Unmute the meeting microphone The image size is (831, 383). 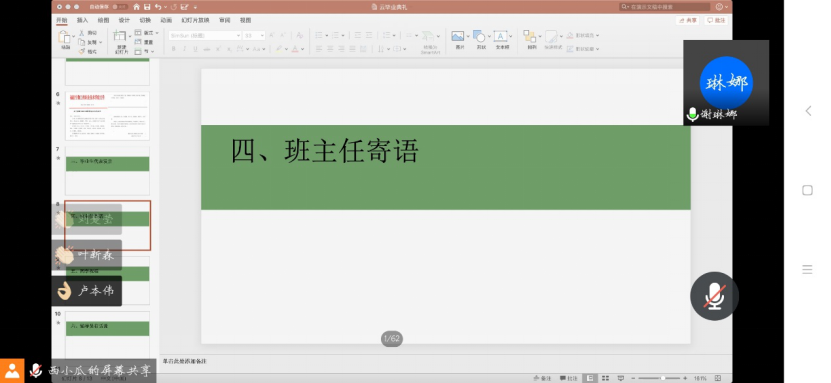click(714, 296)
